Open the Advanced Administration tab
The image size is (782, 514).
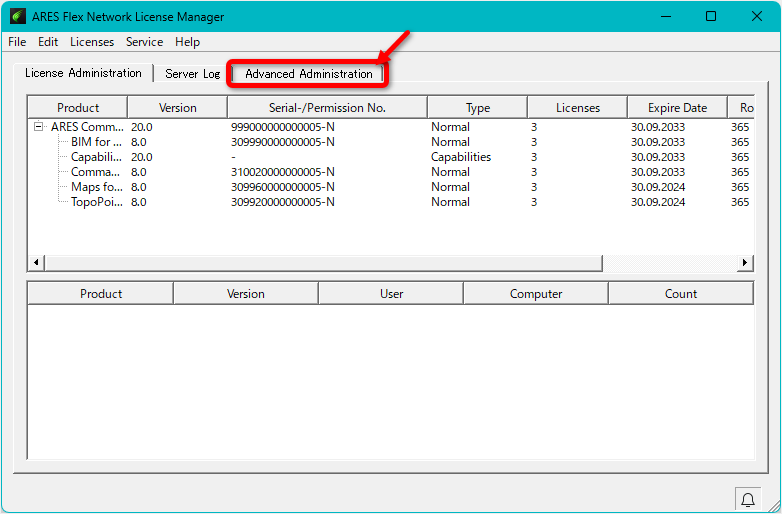(x=309, y=74)
